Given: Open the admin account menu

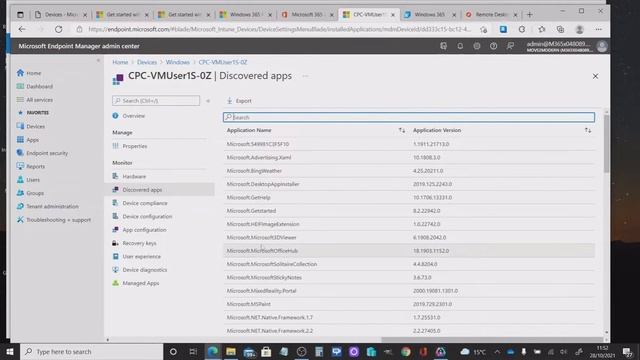Looking at the screenshot, I should click(567, 47).
